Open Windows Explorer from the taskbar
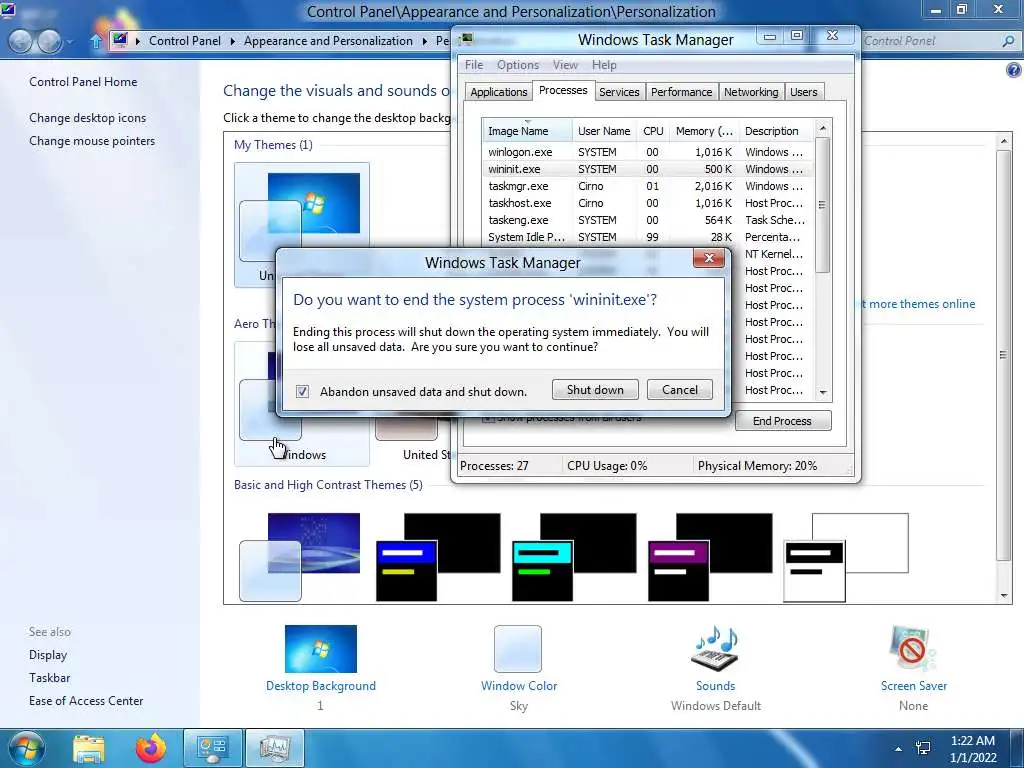 (89, 749)
